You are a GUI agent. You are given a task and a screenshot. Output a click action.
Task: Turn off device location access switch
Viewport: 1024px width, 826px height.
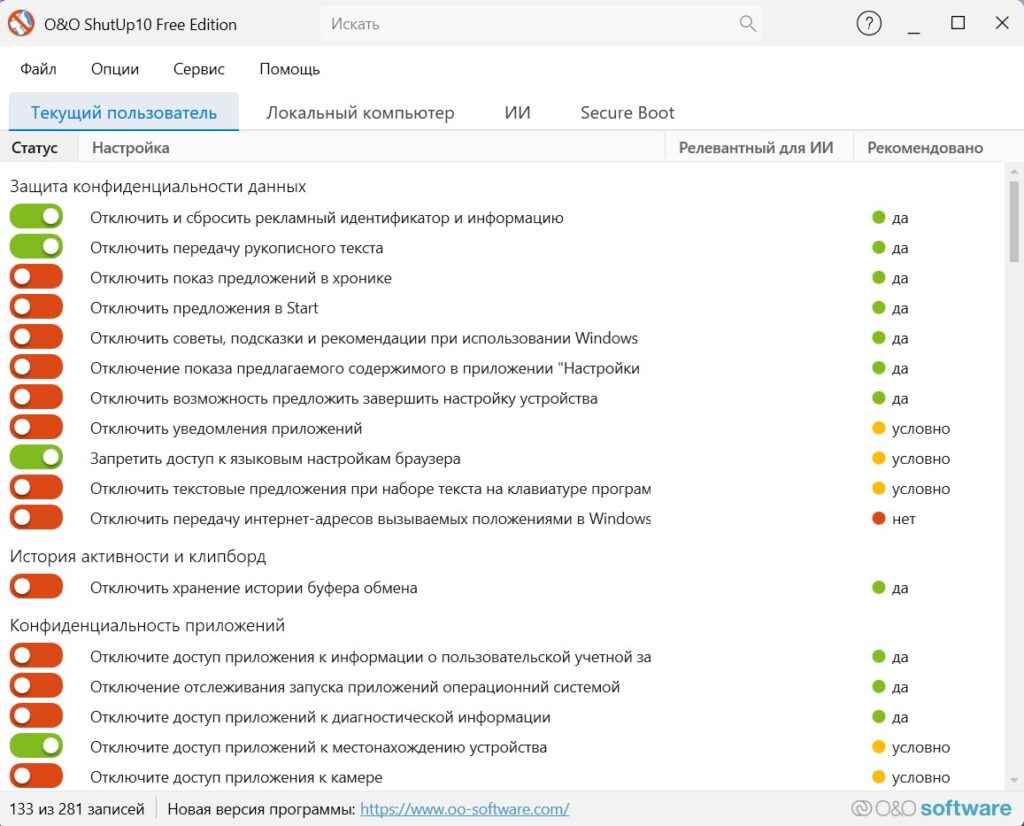(x=36, y=746)
